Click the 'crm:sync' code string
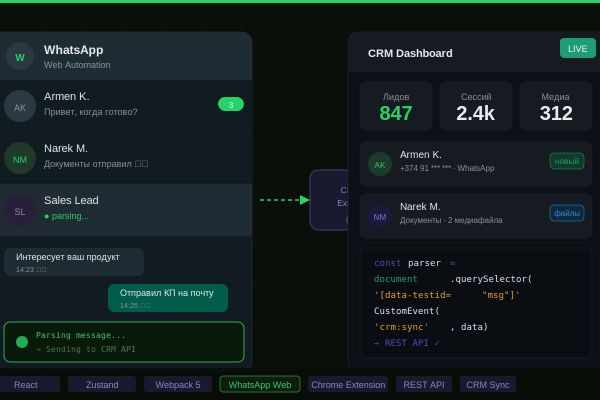This screenshot has height=400, width=600. point(401,327)
